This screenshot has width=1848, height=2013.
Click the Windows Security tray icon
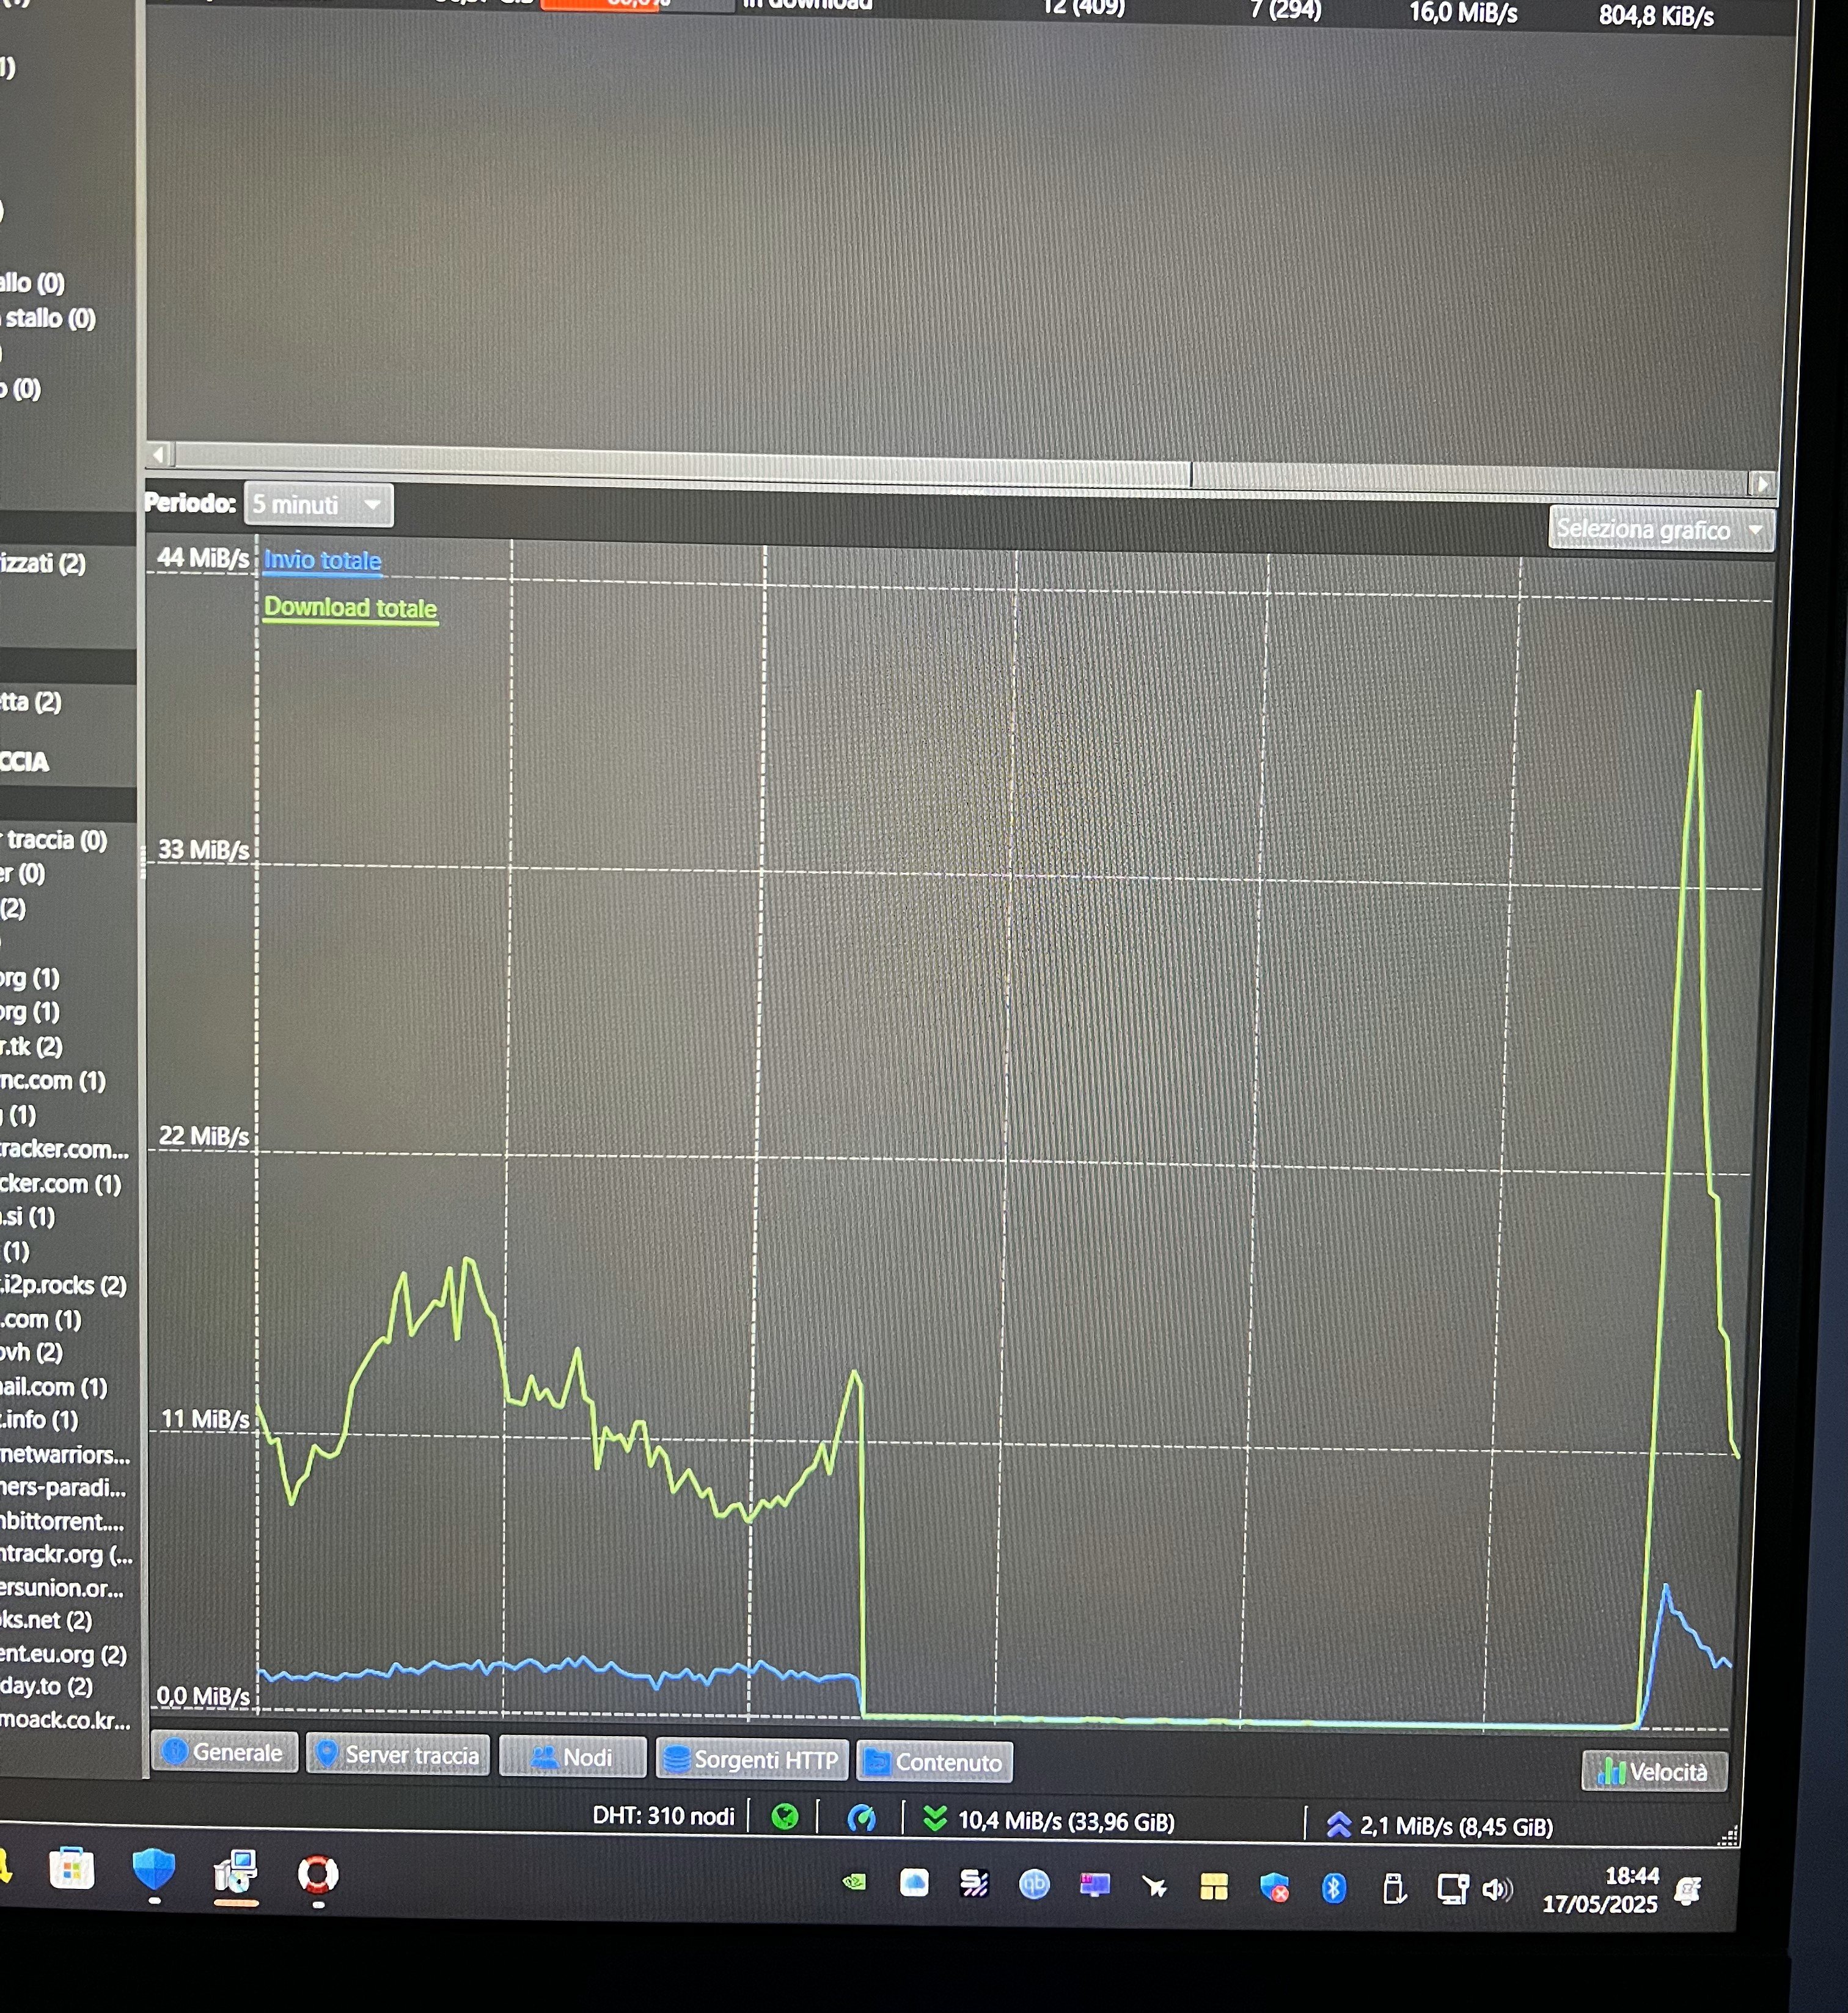[x=1274, y=1888]
